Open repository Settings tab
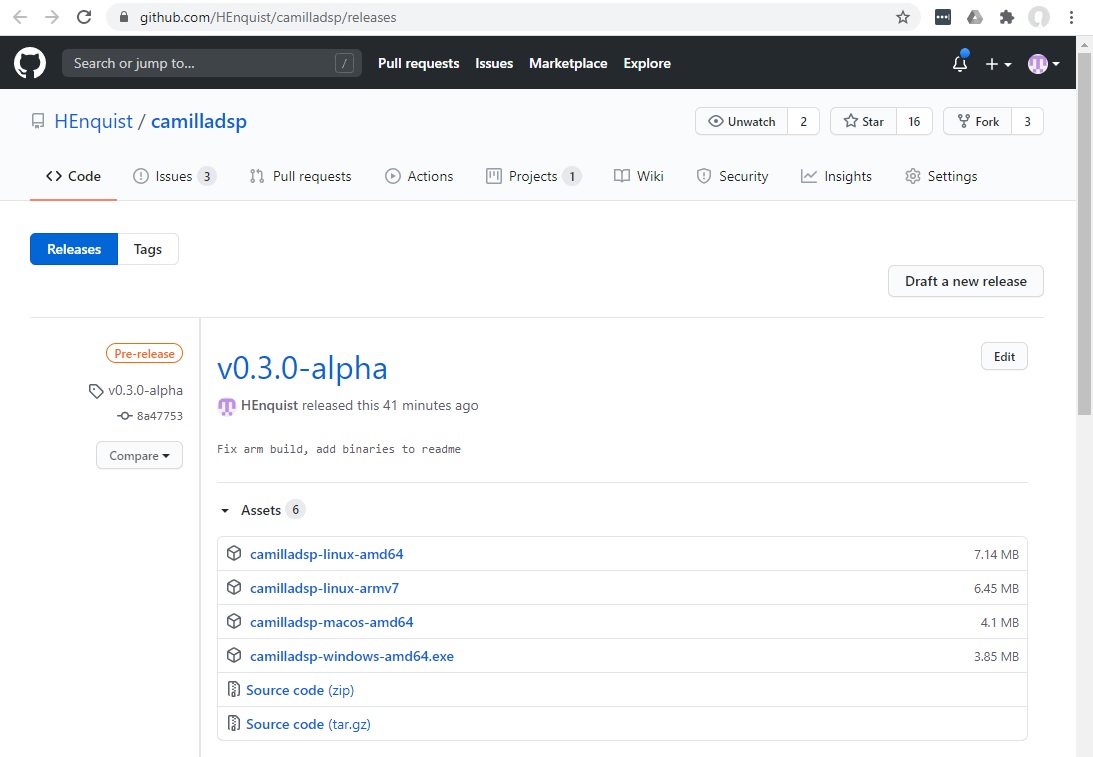This screenshot has width=1093, height=757. tap(941, 176)
